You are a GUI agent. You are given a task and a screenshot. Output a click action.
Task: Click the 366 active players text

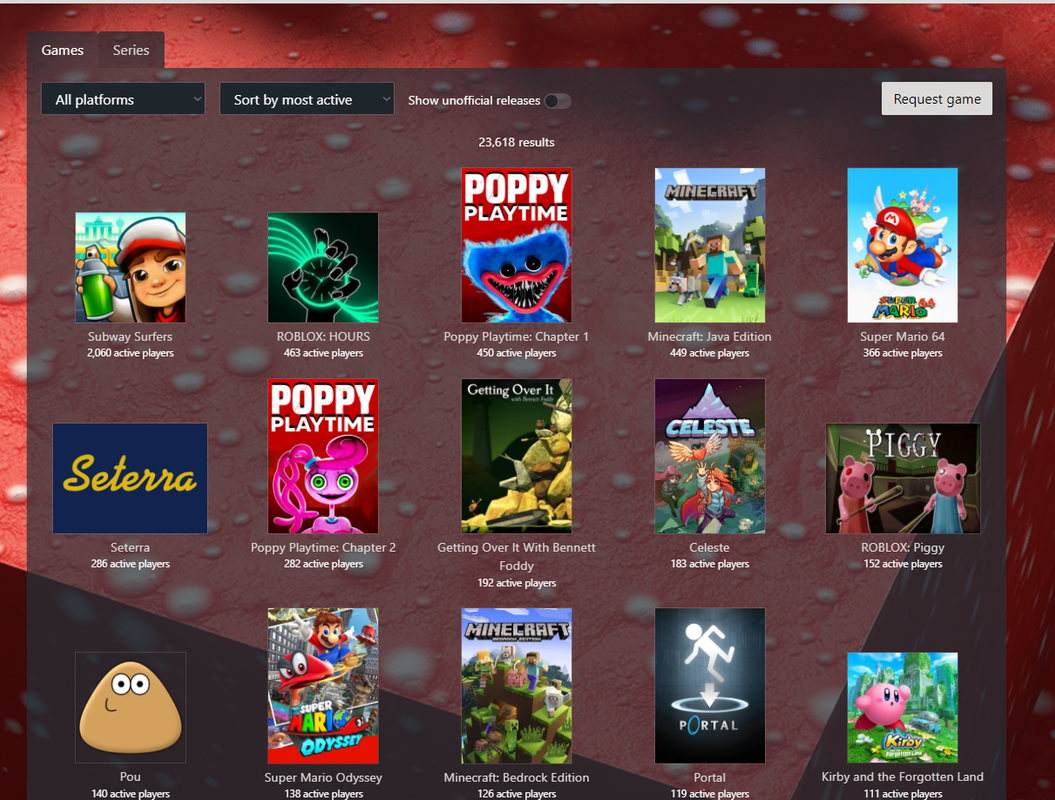pos(902,353)
